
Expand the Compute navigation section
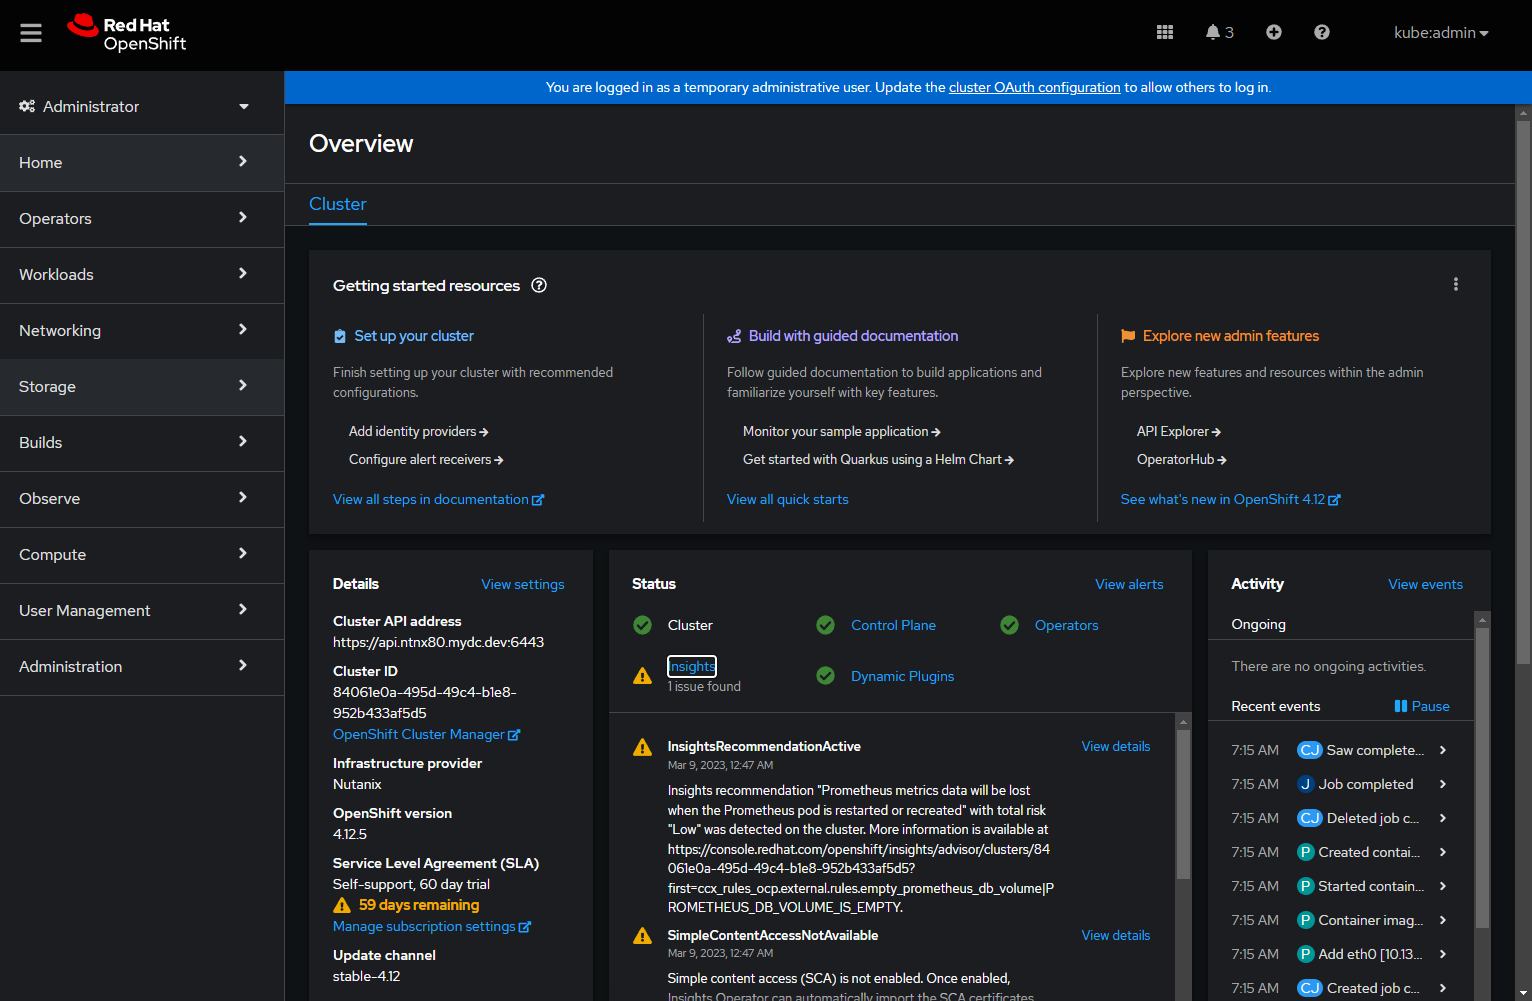click(142, 555)
